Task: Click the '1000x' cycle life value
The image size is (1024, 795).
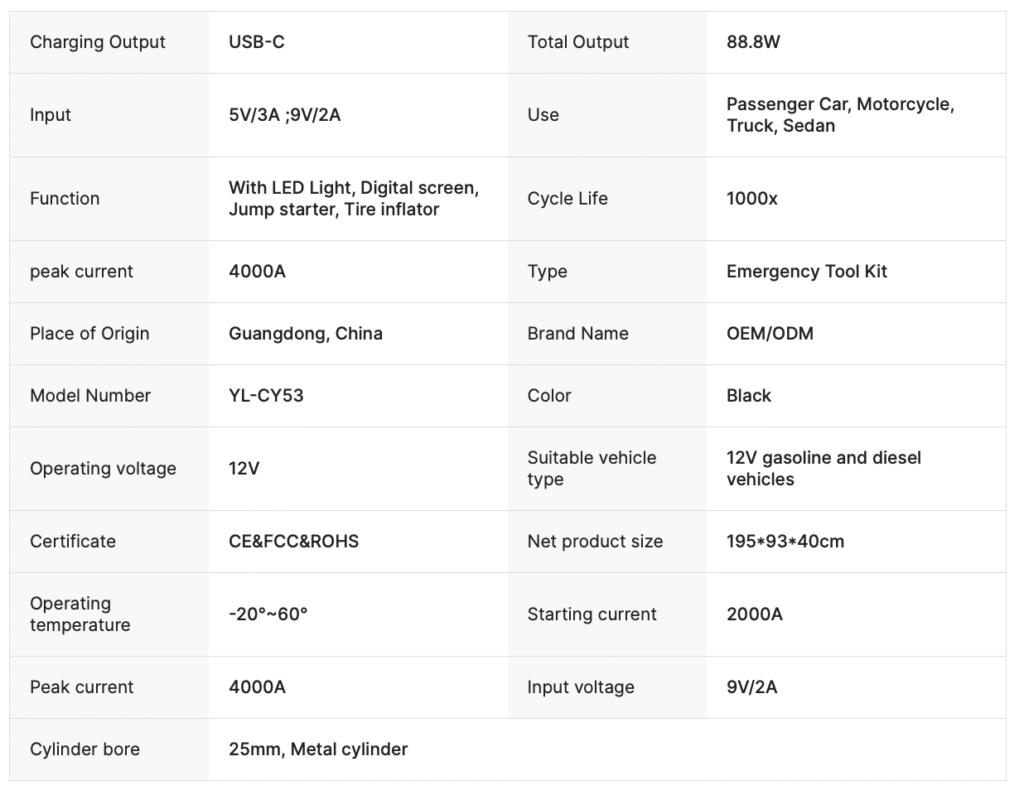Action: click(752, 198)
